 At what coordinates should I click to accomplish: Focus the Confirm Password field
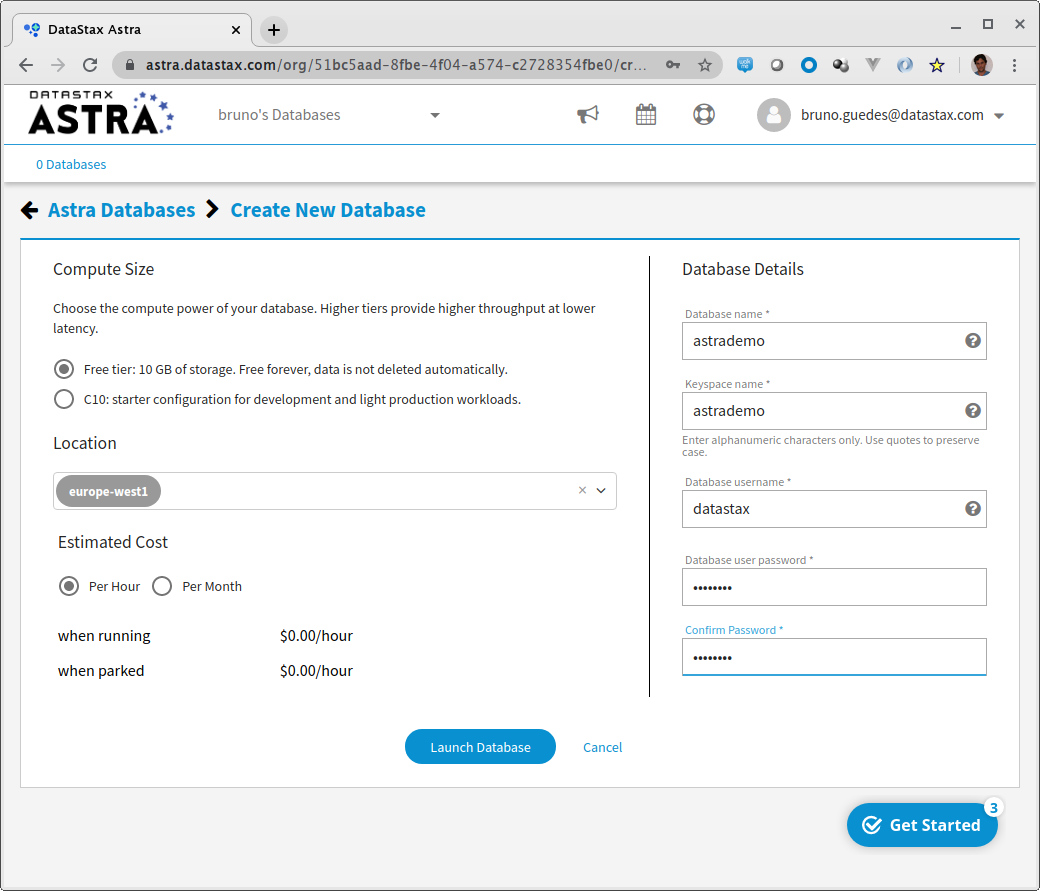[834, 657]
